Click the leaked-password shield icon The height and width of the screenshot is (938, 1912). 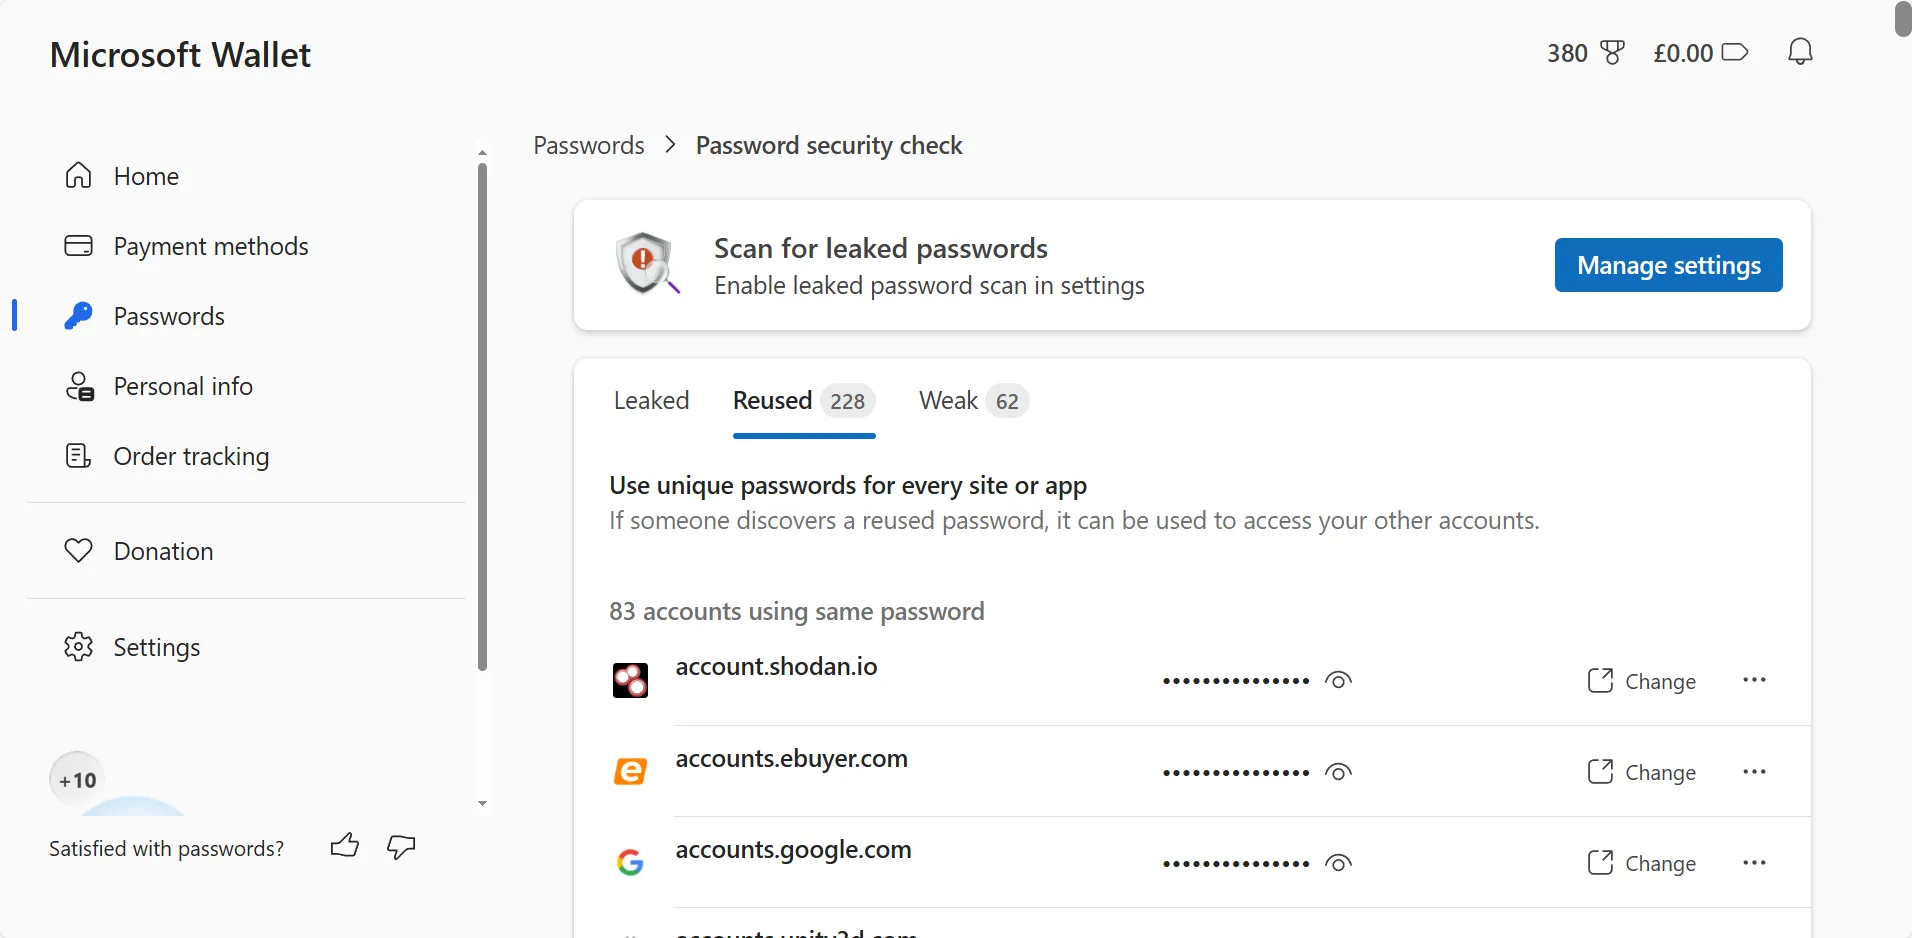(645, 264)
